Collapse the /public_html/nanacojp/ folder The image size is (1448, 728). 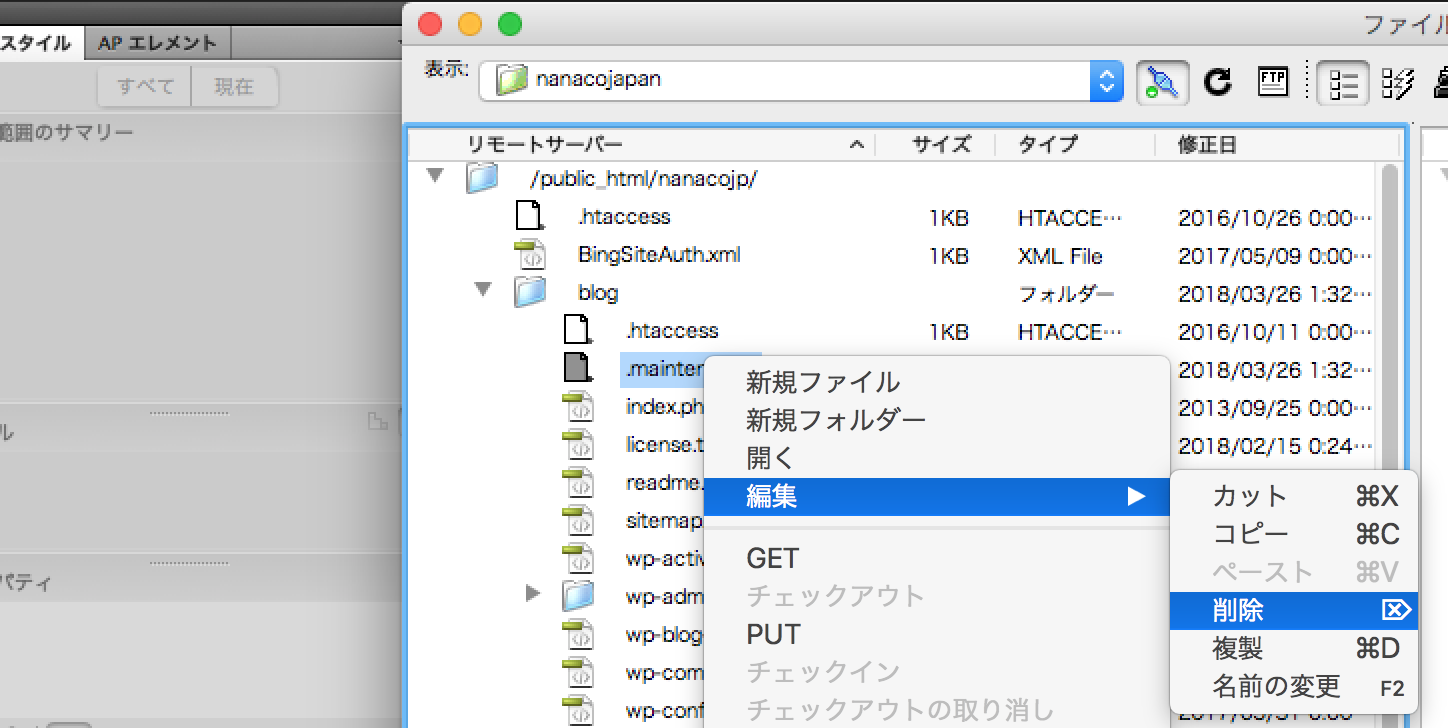point(434,177)
